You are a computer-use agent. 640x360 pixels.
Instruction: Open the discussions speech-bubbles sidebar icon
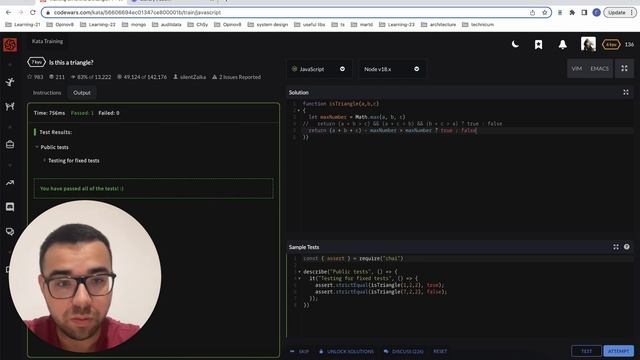(x=10, y=232)
